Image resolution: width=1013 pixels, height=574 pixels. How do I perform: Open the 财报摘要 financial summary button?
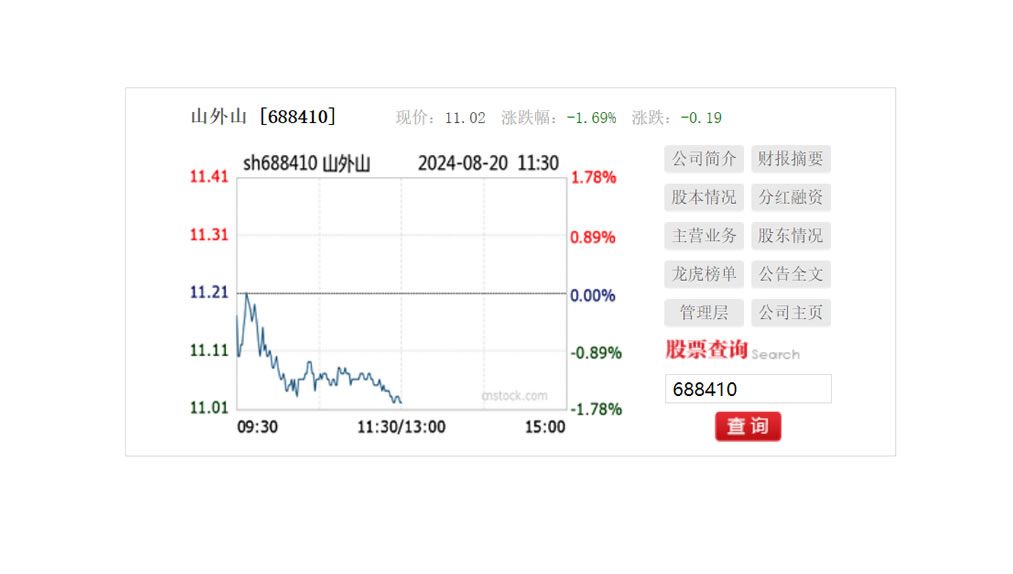[790, 159]
